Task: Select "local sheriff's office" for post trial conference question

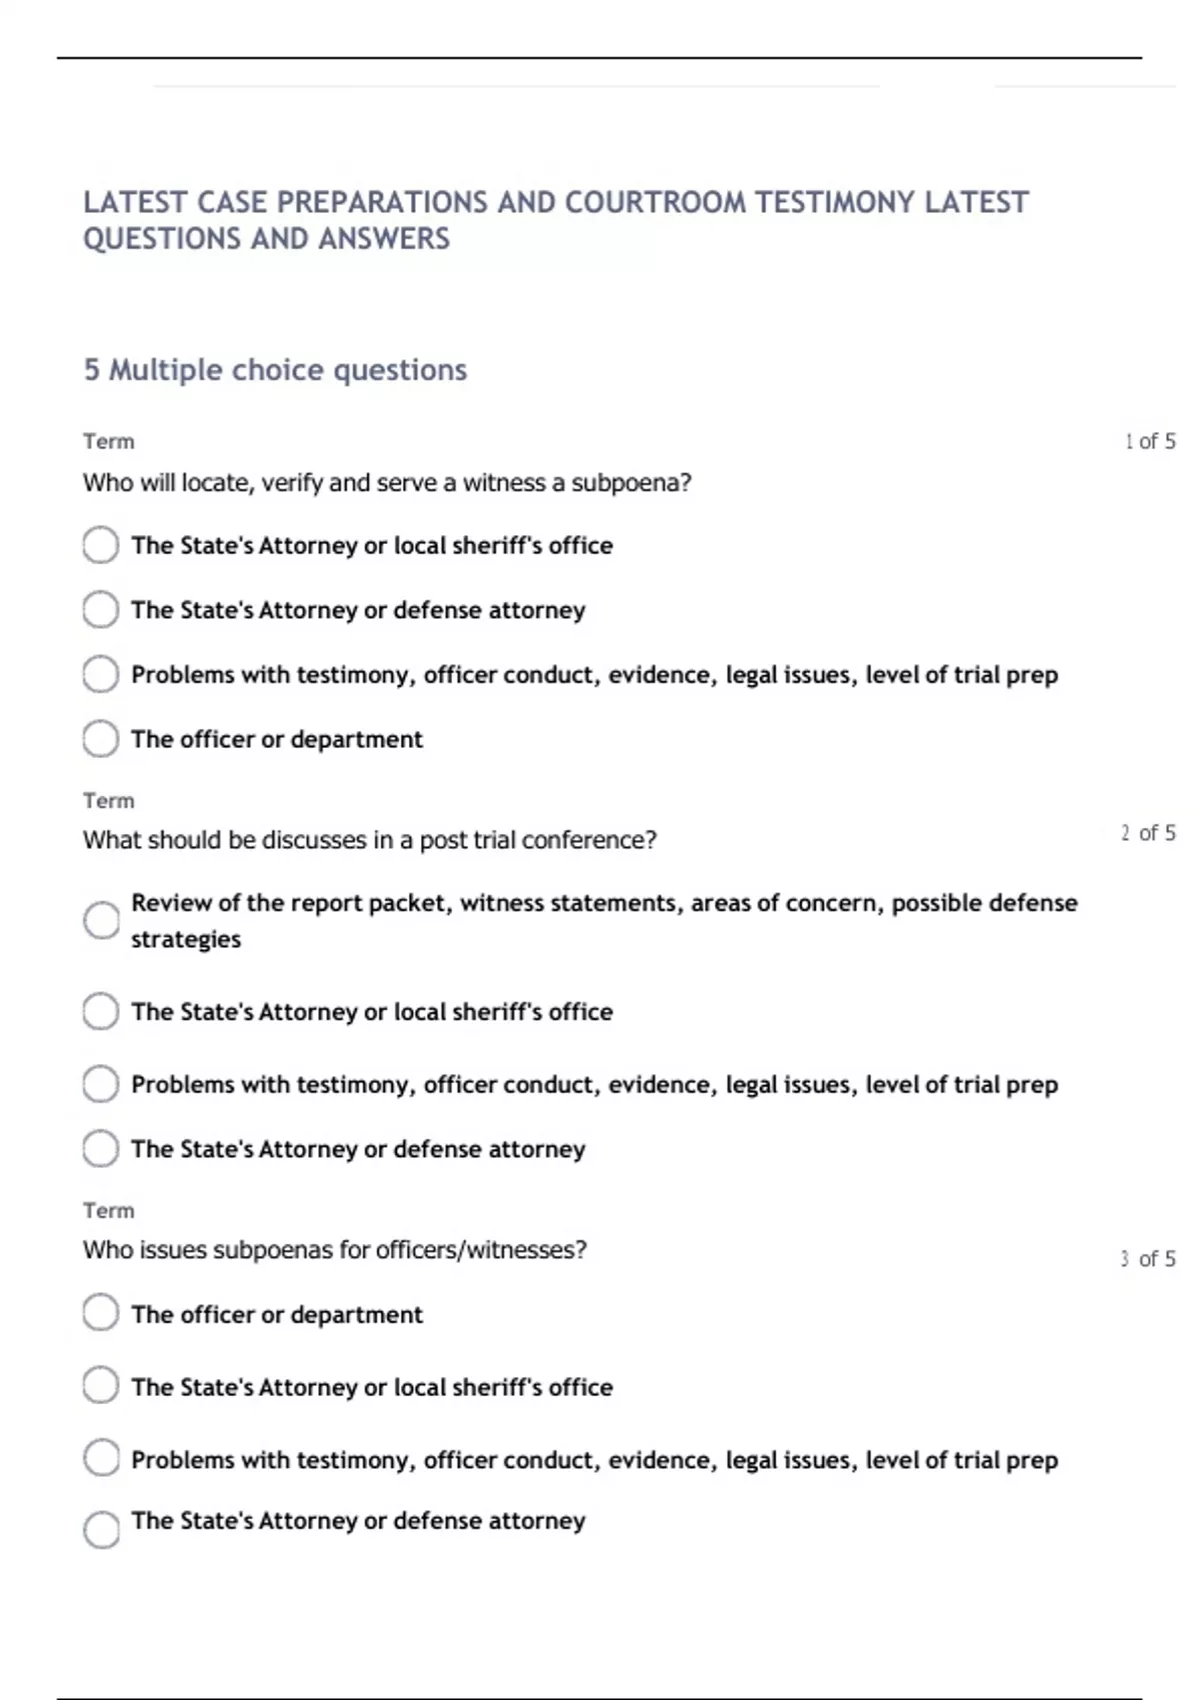Action: point(101,1012)
